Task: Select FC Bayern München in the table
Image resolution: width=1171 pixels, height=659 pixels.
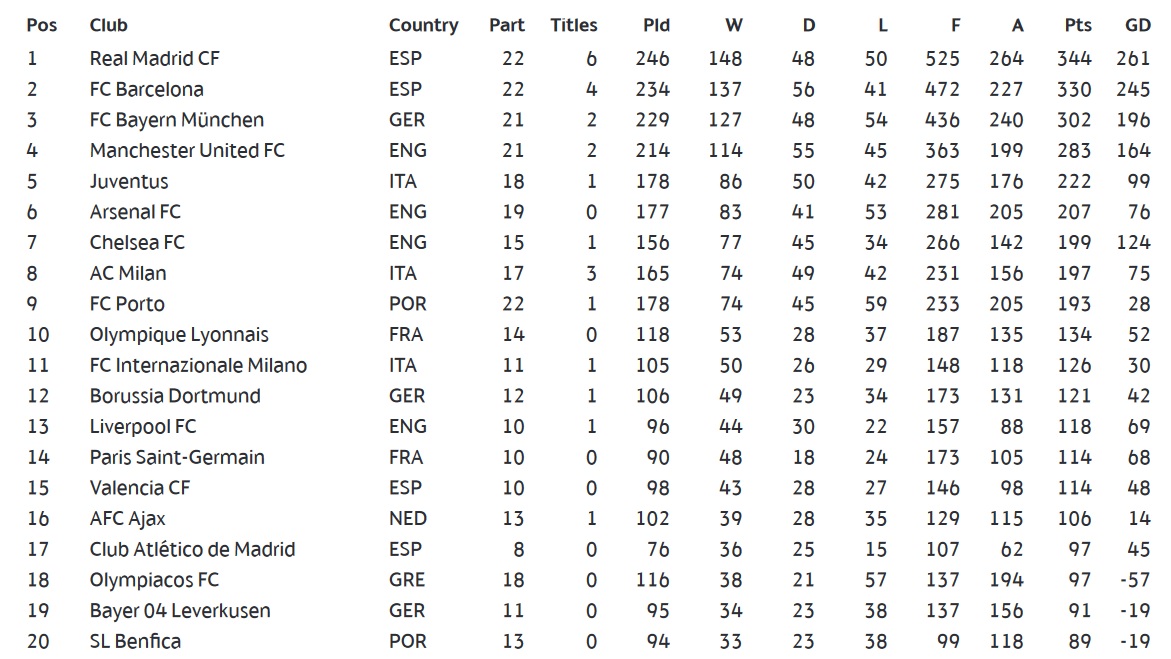Action: 176,120
